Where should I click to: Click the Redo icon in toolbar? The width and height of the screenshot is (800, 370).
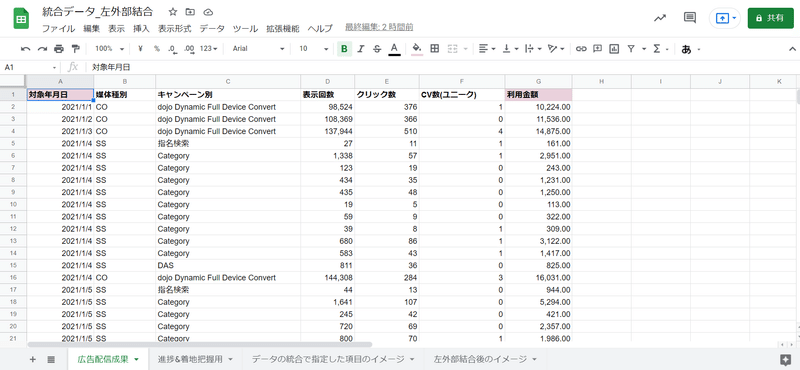point(42,49)
